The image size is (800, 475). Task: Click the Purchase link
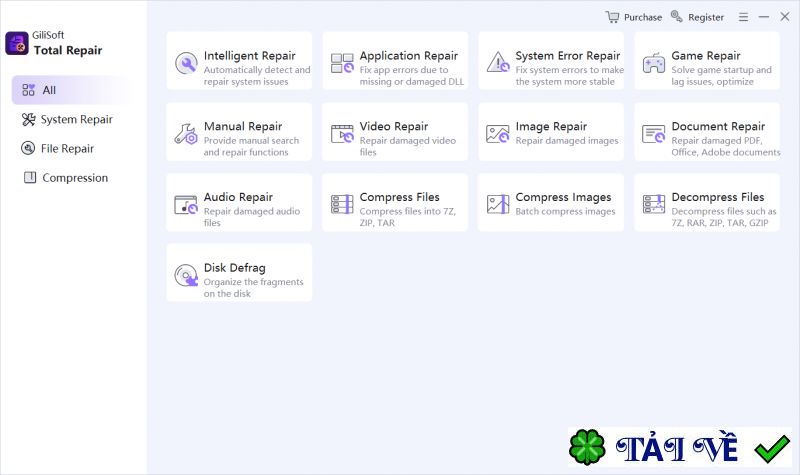(x=643, y=17)
